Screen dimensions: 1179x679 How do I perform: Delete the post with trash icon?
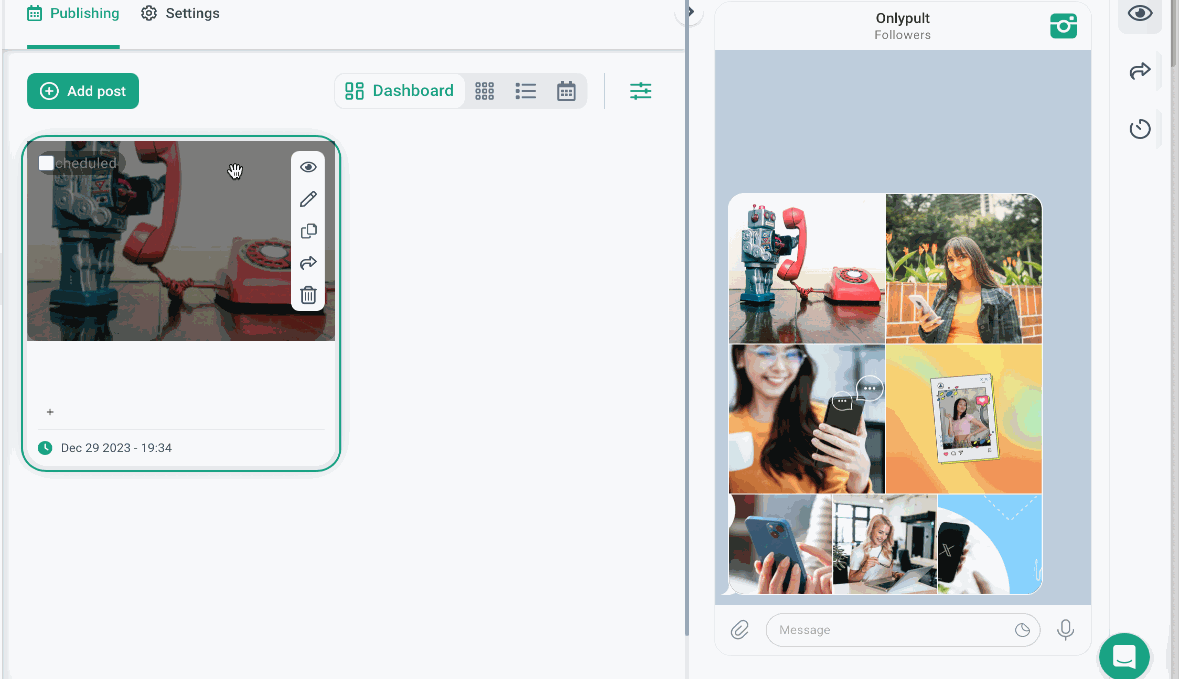308,295
